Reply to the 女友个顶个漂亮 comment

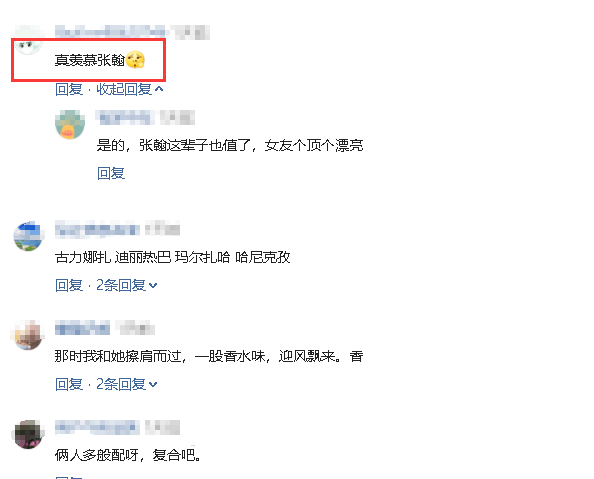111,174
